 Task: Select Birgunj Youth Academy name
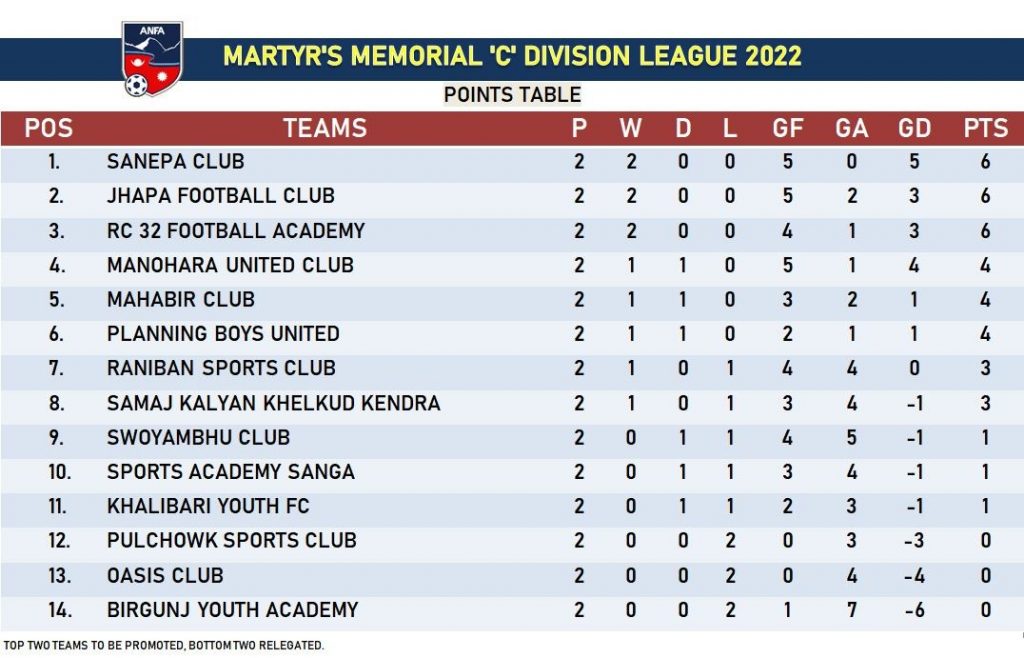tap(232, 610)
